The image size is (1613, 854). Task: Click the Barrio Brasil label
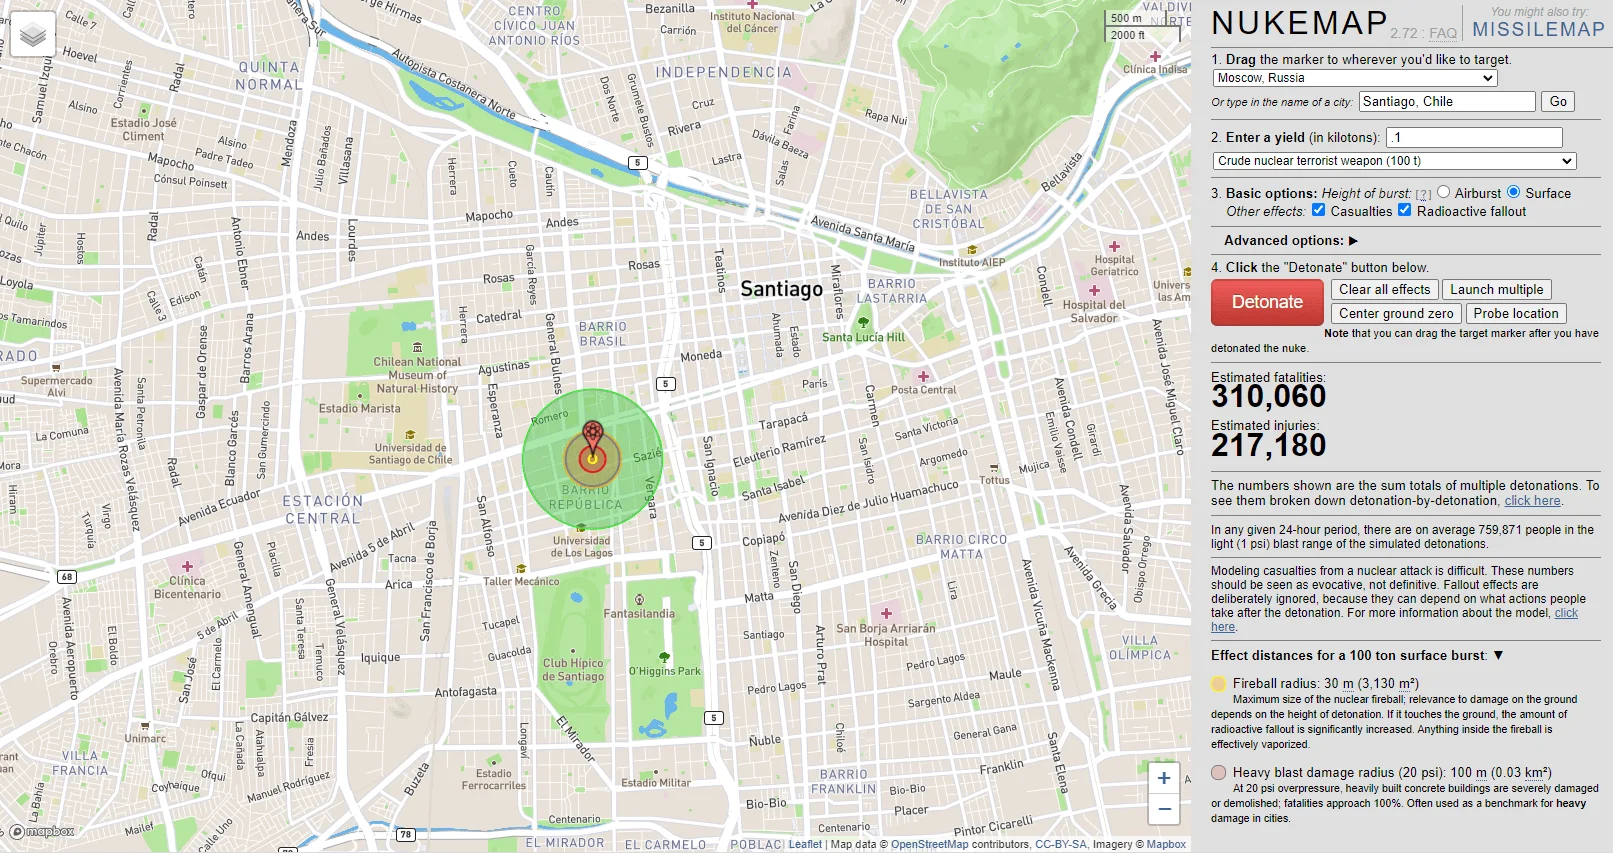click(x=603, y=334)
